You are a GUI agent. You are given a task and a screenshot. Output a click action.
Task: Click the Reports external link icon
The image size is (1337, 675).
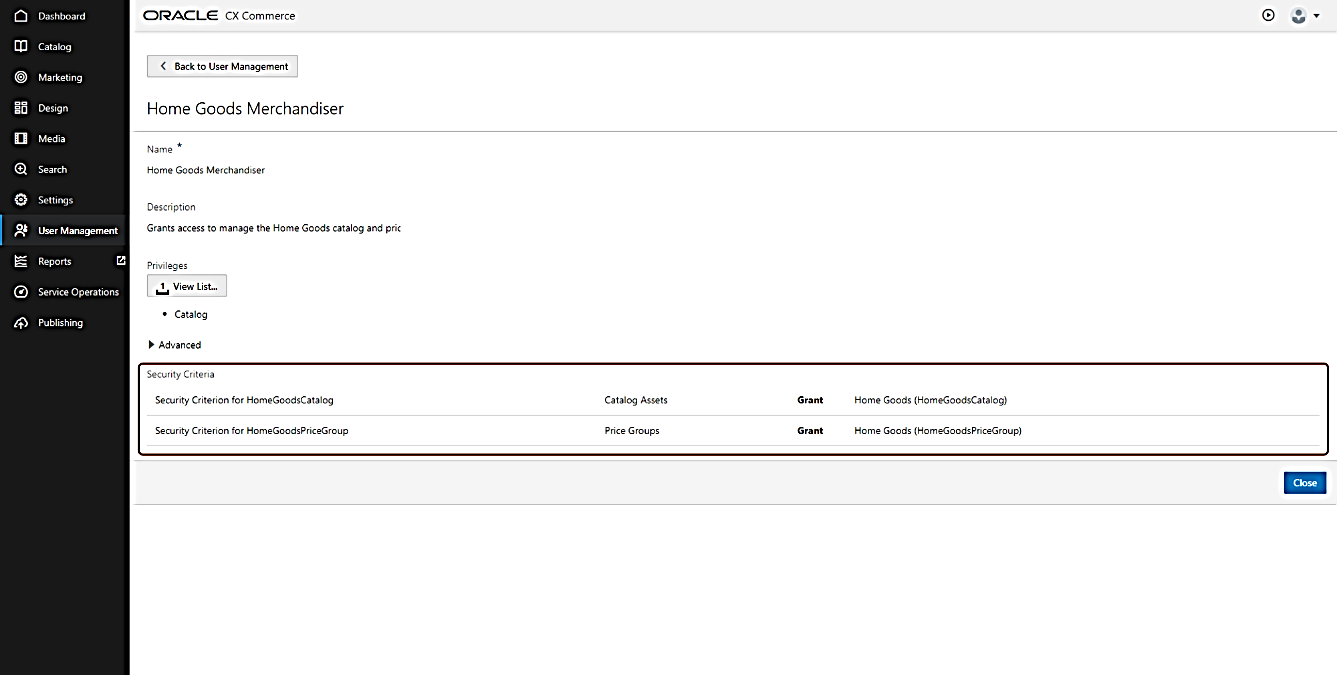pyautogui.click(x=121, y=261)
